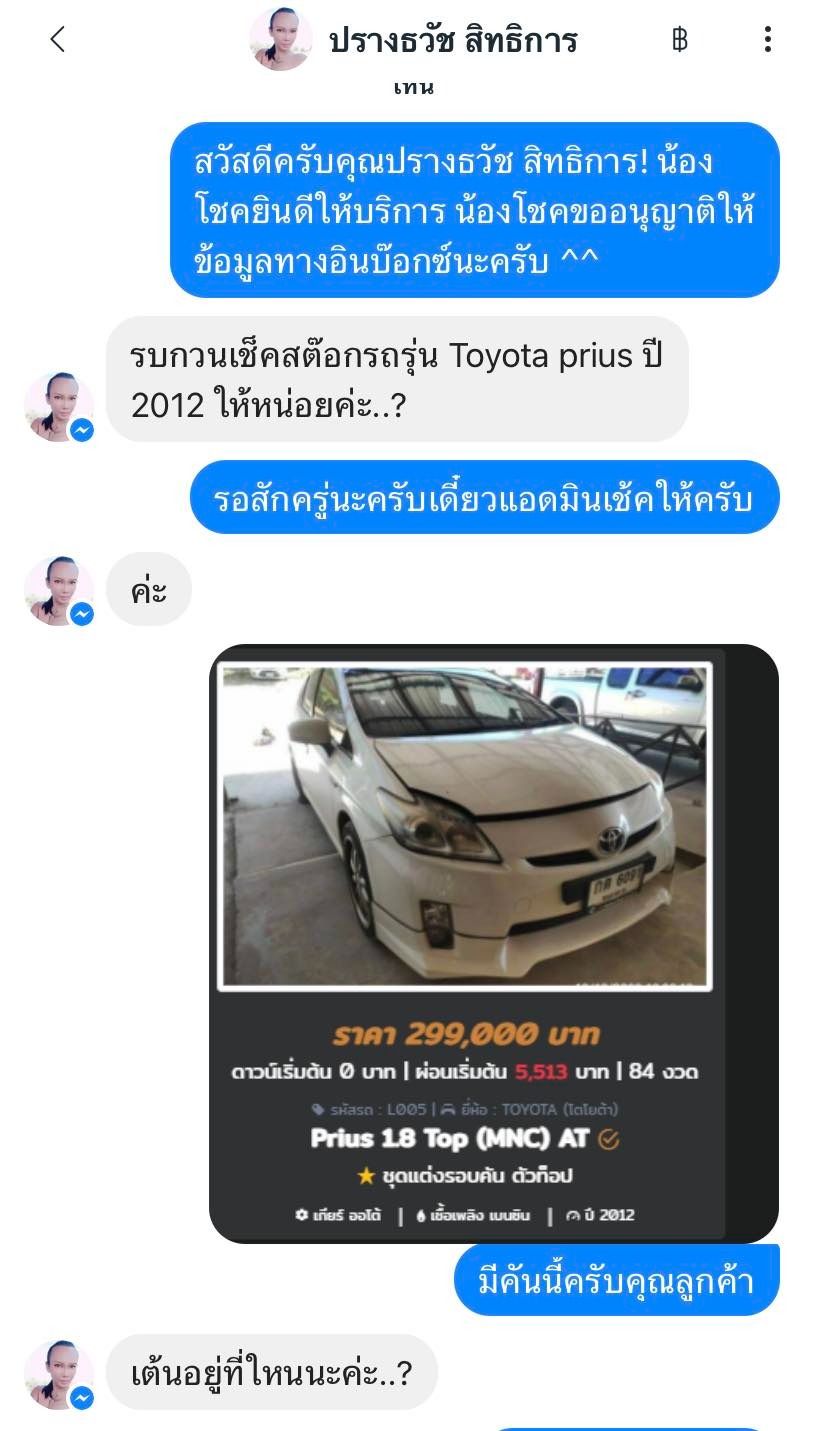This screenshot has width=828, height=1431.
Task: Tap the verified check badge beside Prius title
Action: coord(608,1139)
